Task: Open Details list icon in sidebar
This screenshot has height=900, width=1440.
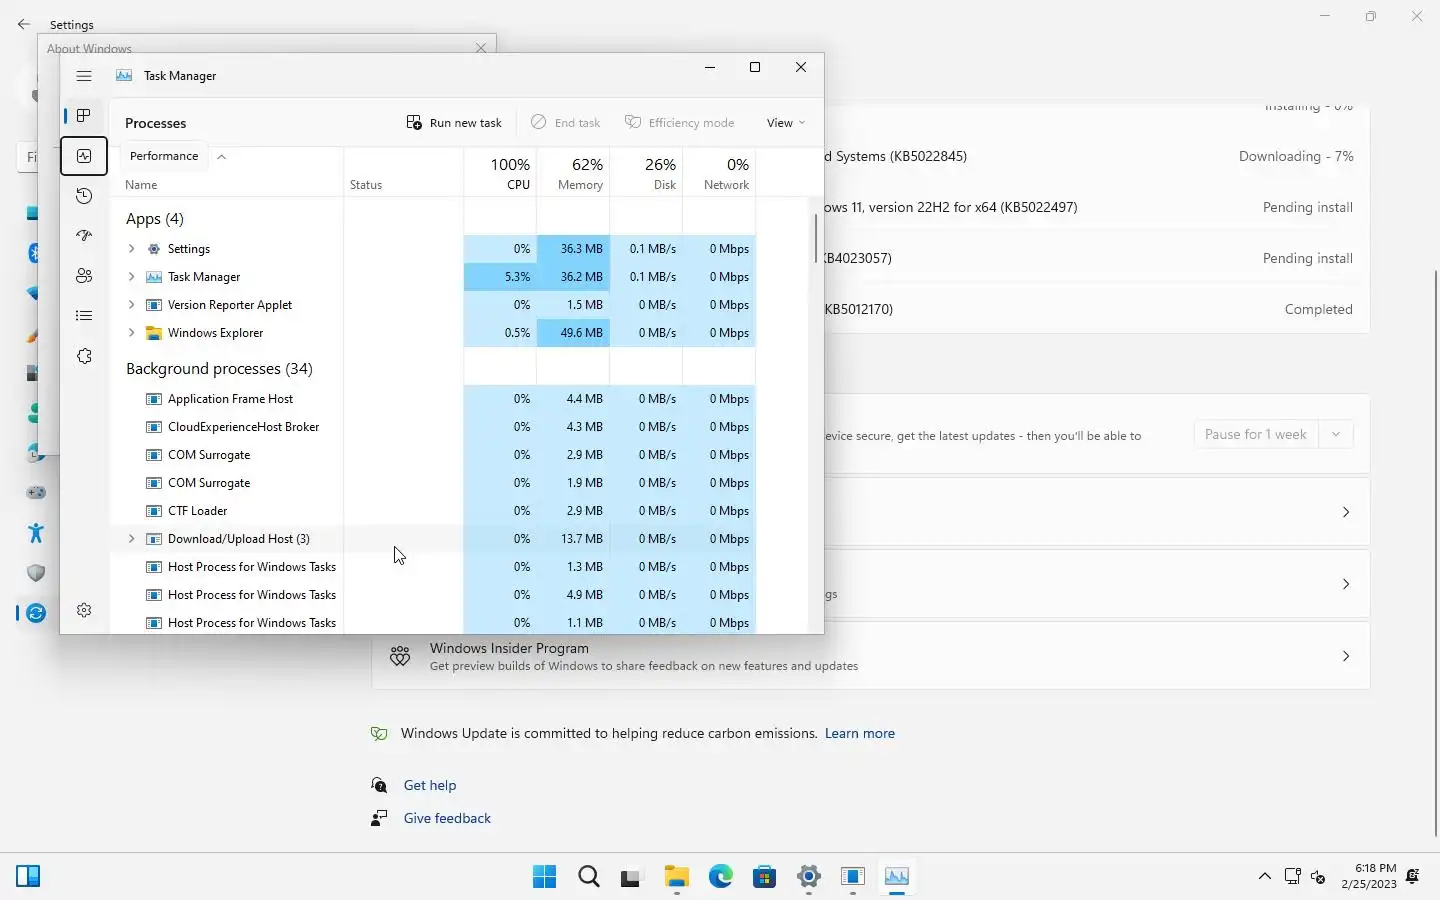Action: tap(84, 316)
